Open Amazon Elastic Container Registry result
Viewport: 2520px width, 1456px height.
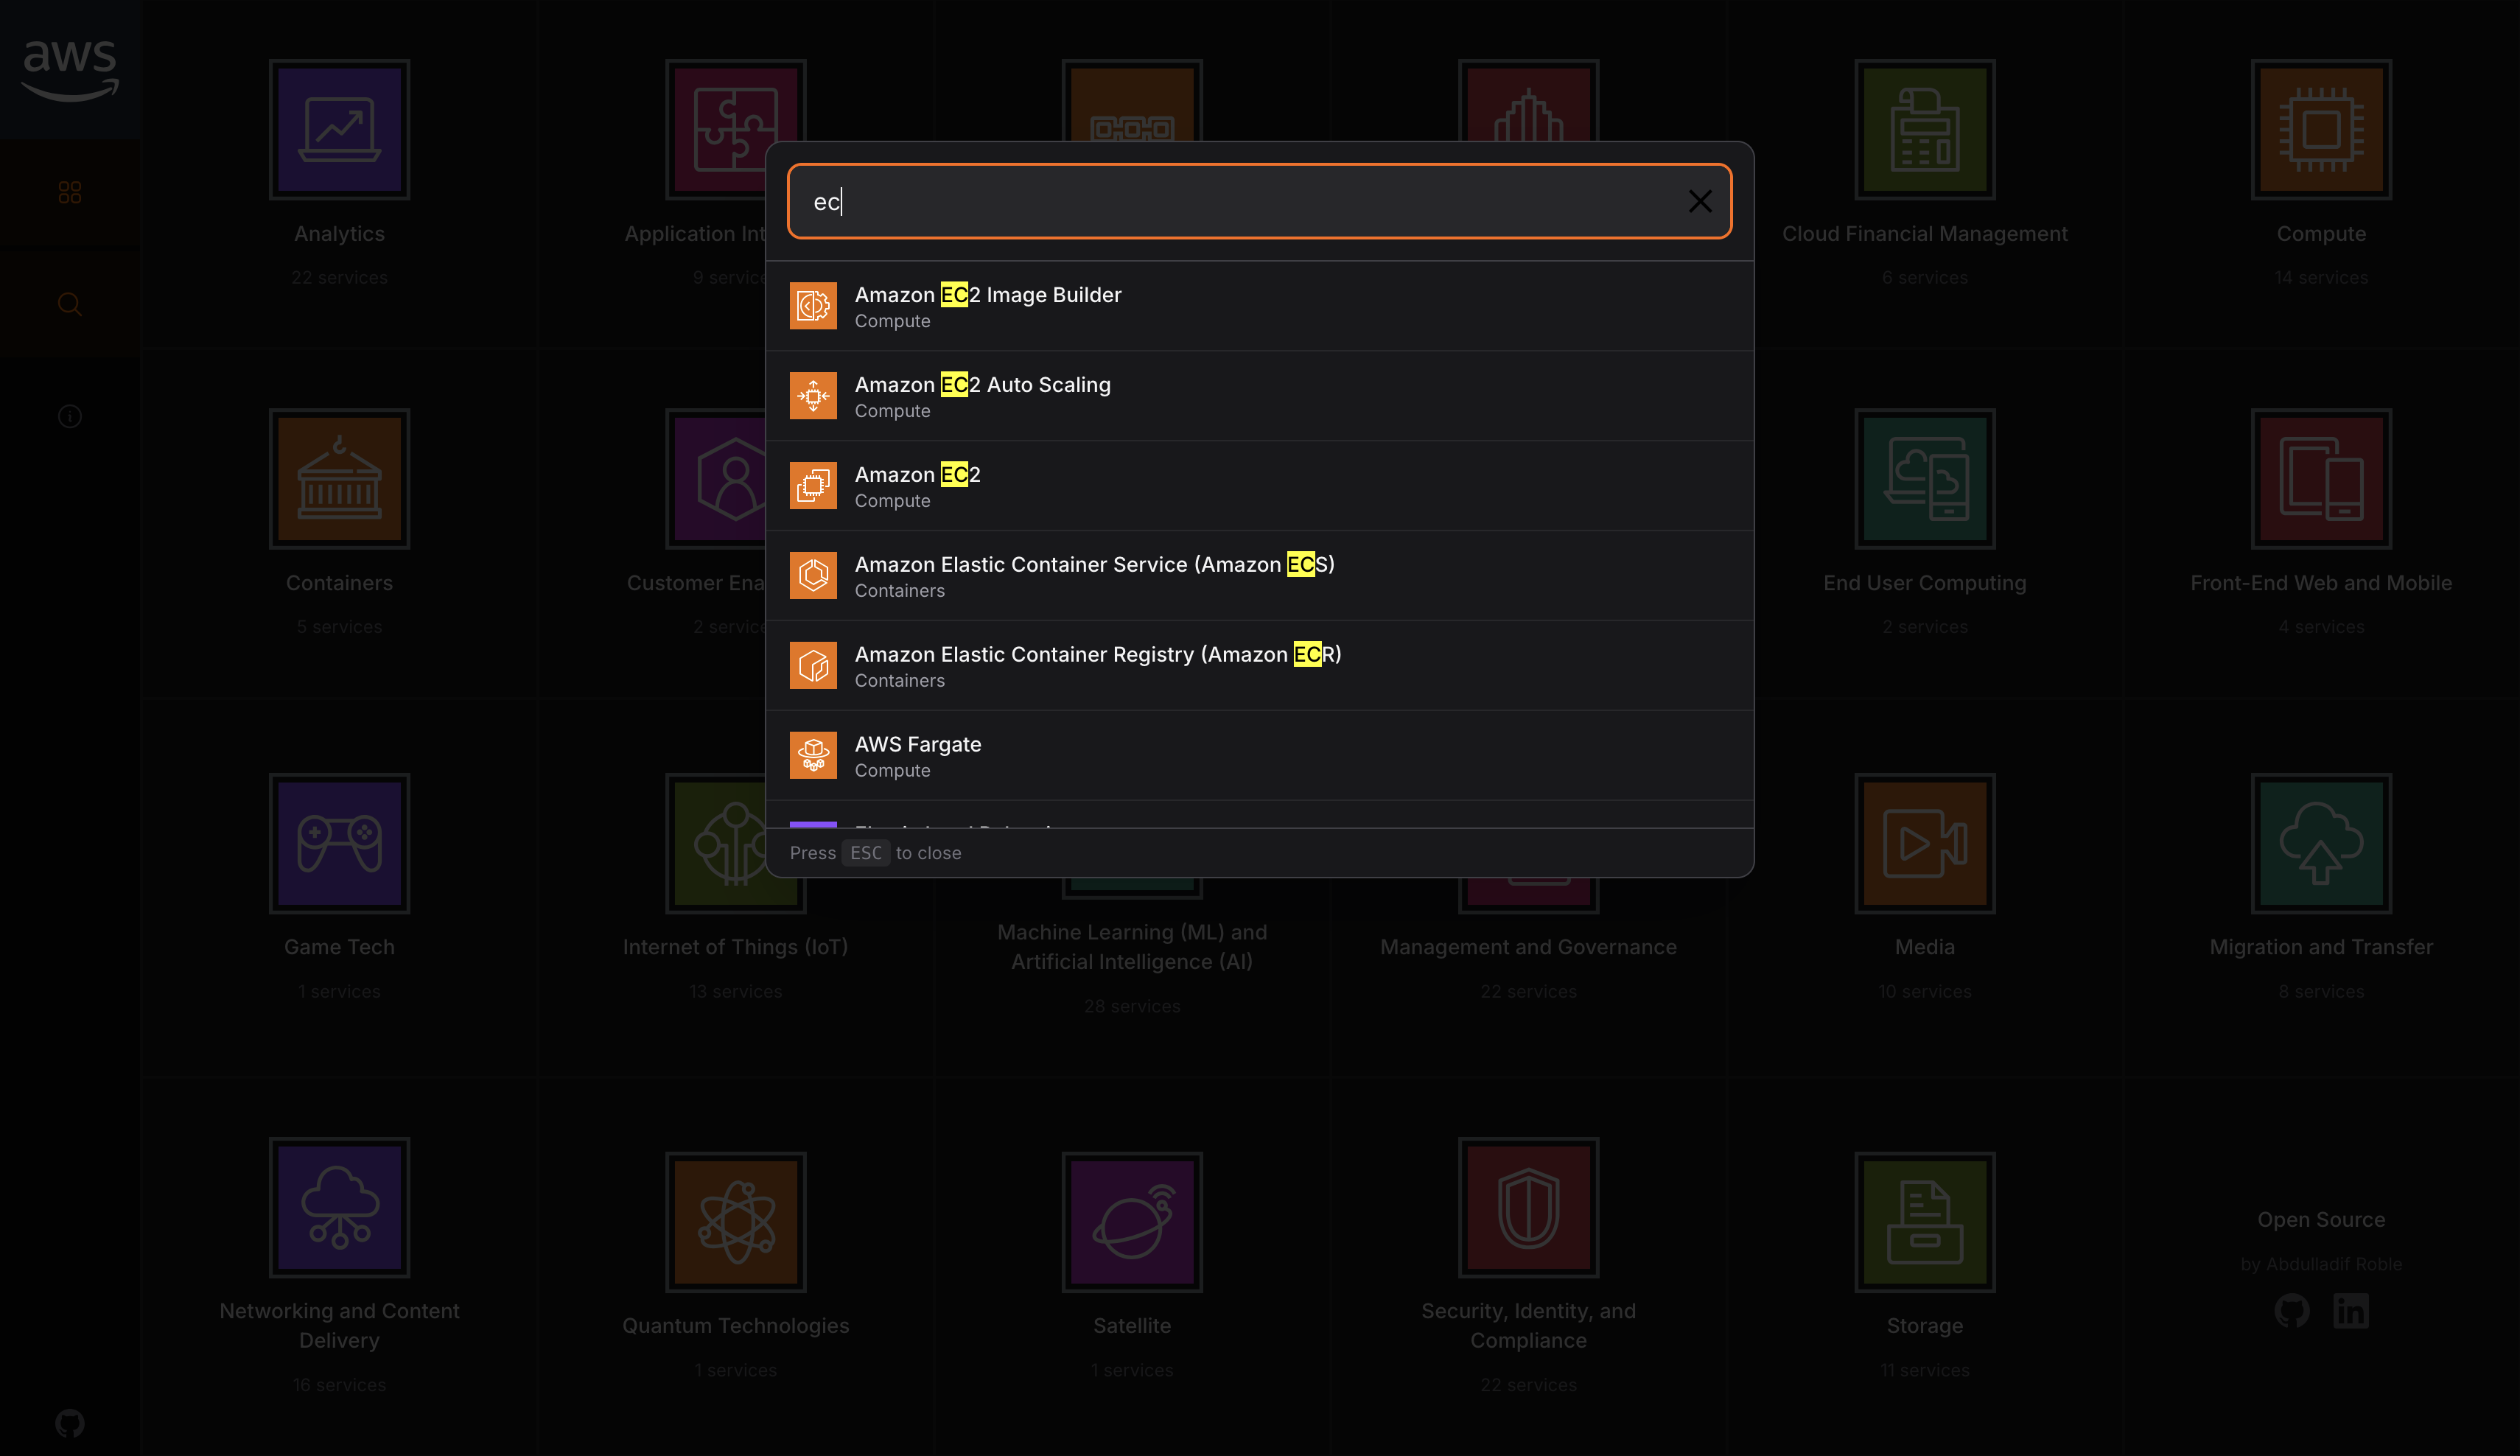pyautogui.click(x=1260, y=666)
